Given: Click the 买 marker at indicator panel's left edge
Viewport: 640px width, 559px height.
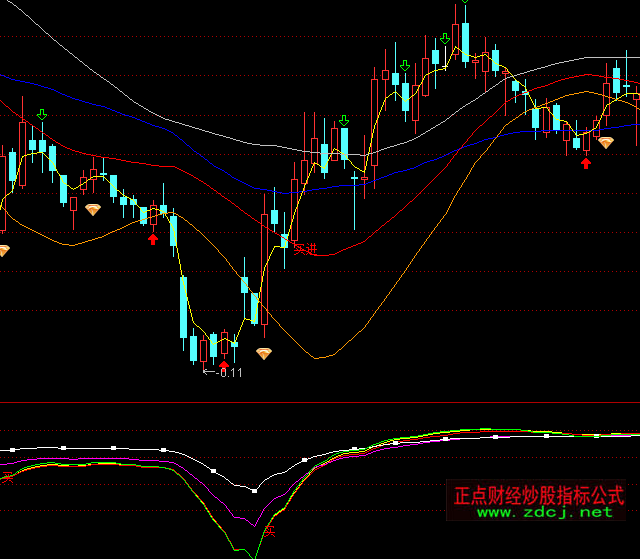Looking at the screenshot, I should 6,477.
